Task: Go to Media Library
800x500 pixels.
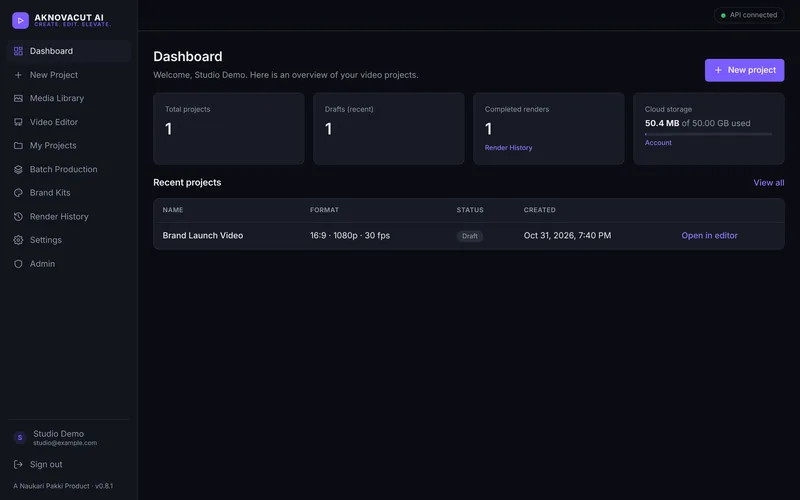Action: 69,98
